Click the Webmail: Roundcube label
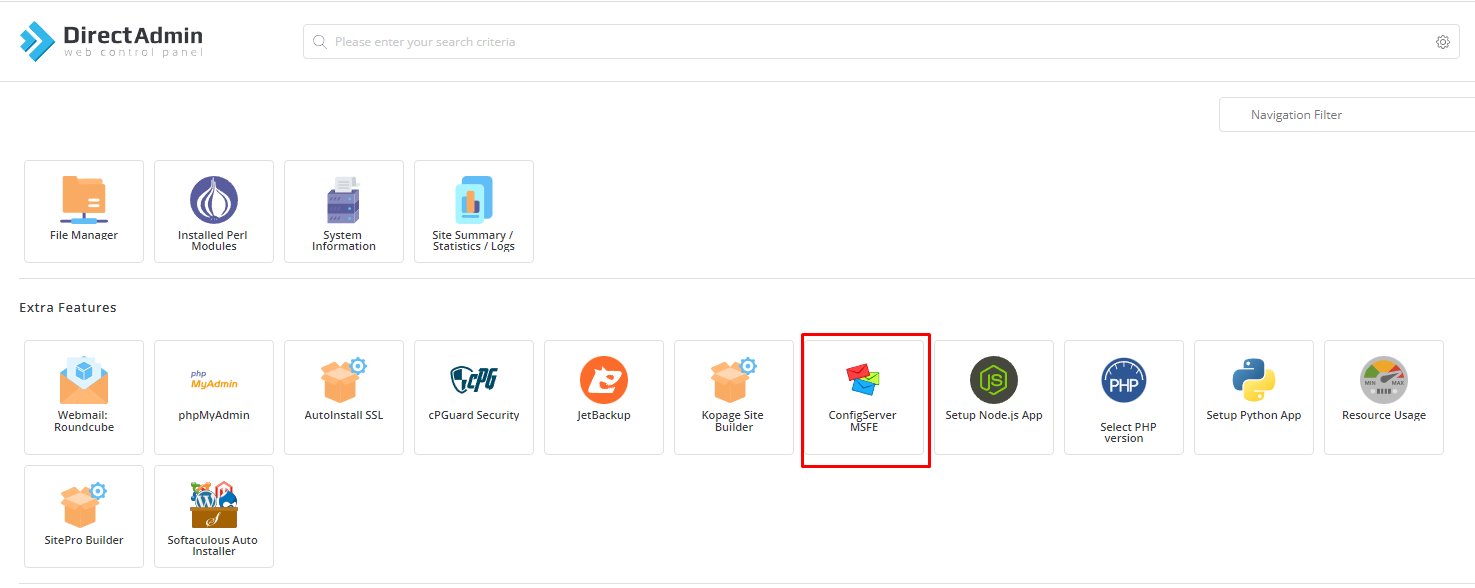The width and height of the screenshot is (1475, 588). click(84, 421)
